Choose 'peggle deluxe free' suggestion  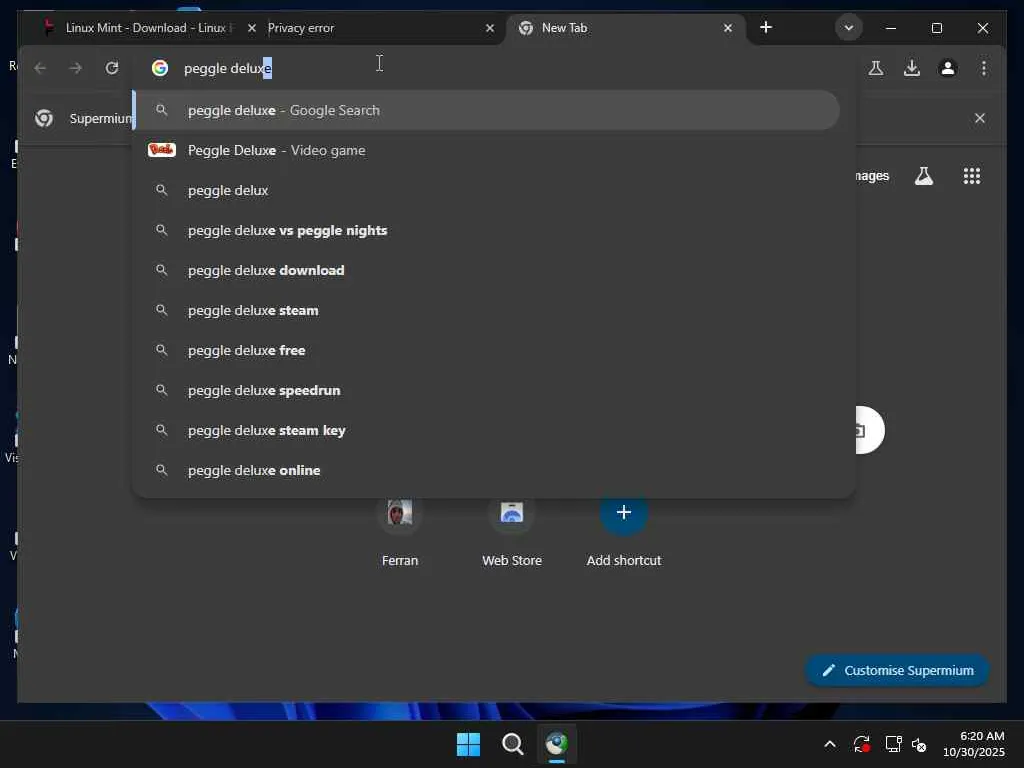pos(487,350)
